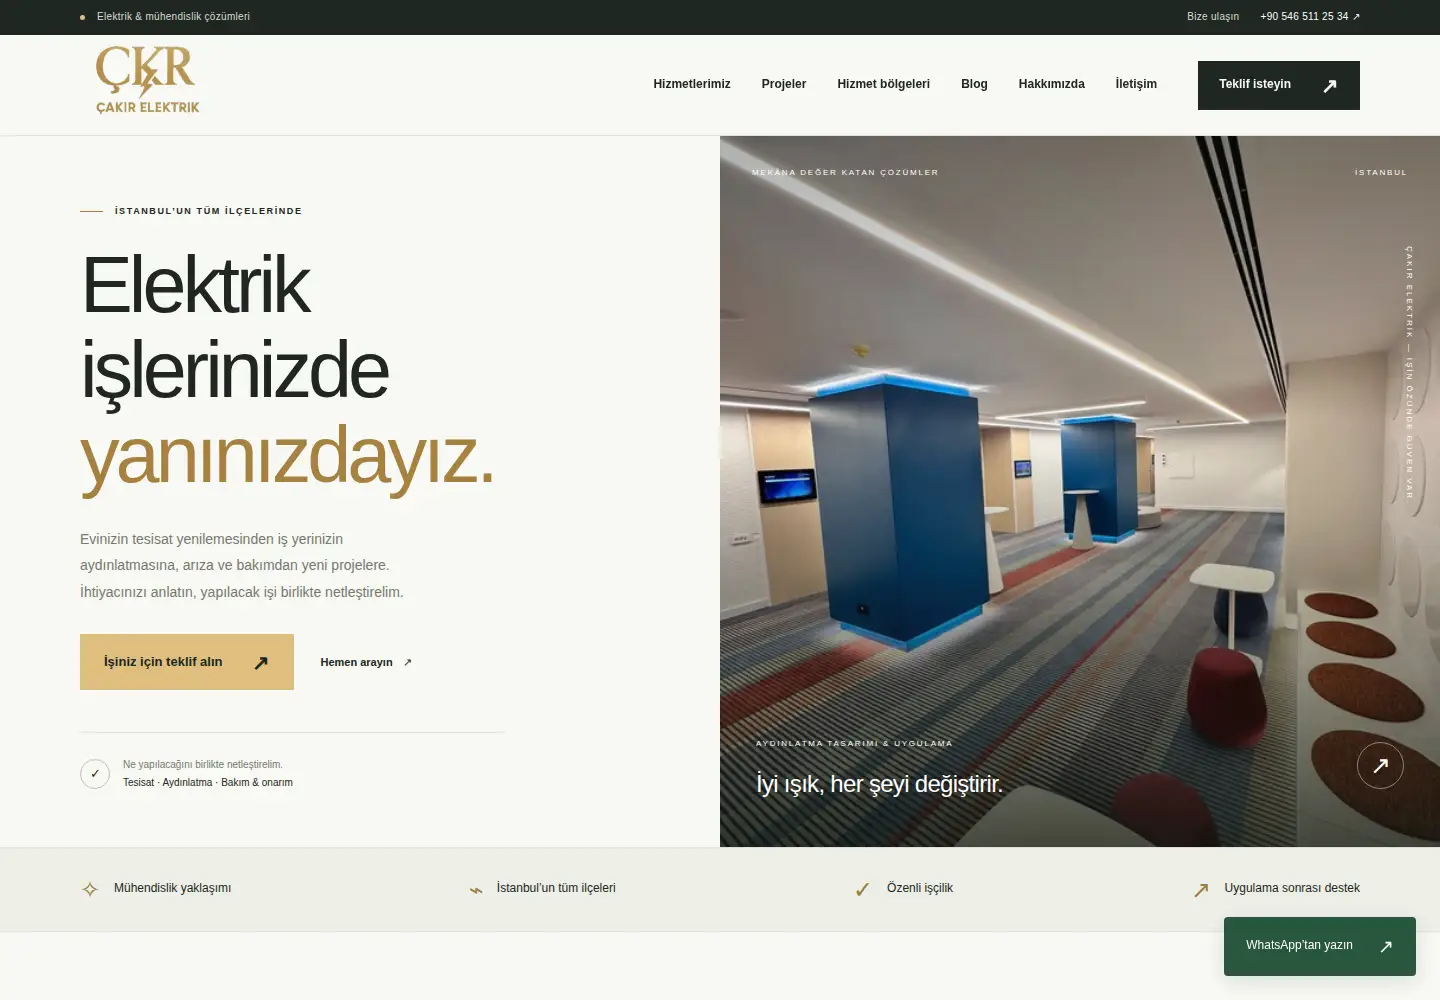Click the Teklif isteyin header button

(1279, 85)
